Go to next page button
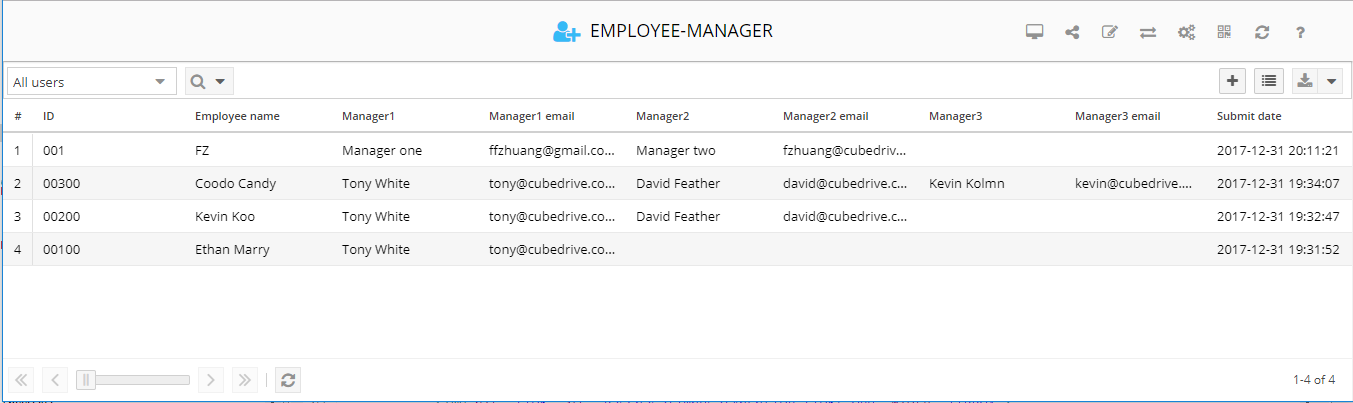The image size is (1353, 403). tap(210, 379)
